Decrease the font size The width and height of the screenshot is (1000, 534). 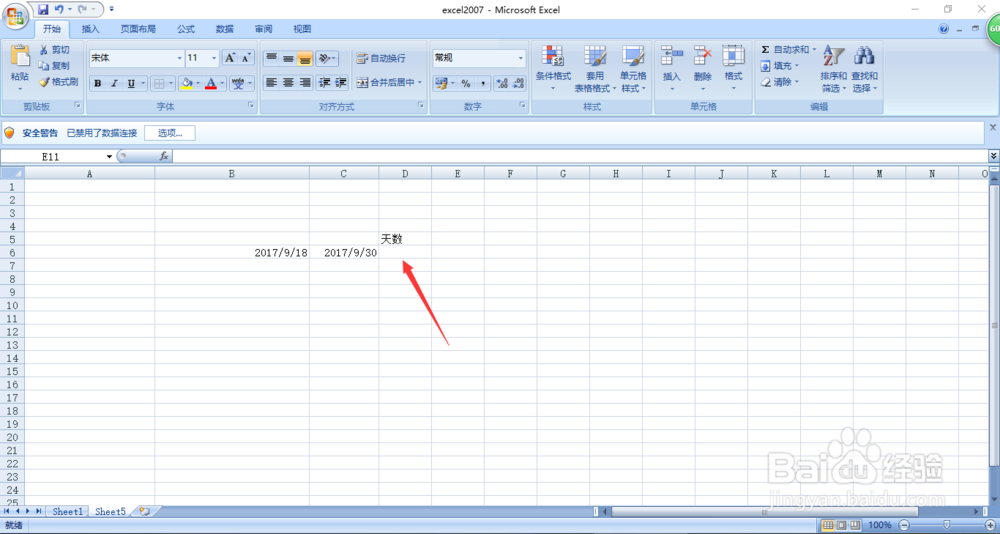(x=246, y=58)
